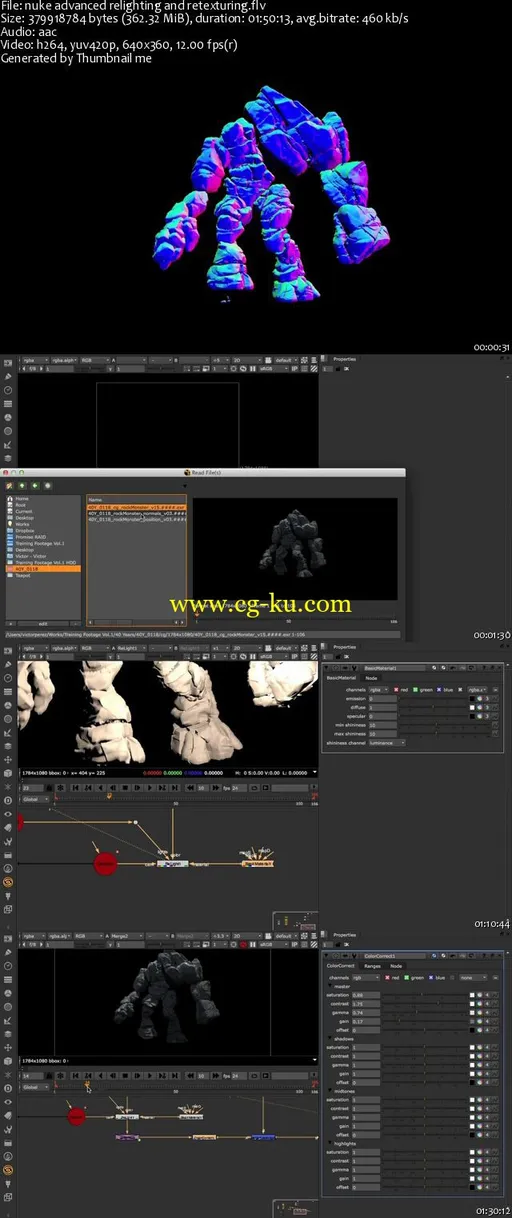Select the rockMonster_position_v05 file row

[136, 519]
